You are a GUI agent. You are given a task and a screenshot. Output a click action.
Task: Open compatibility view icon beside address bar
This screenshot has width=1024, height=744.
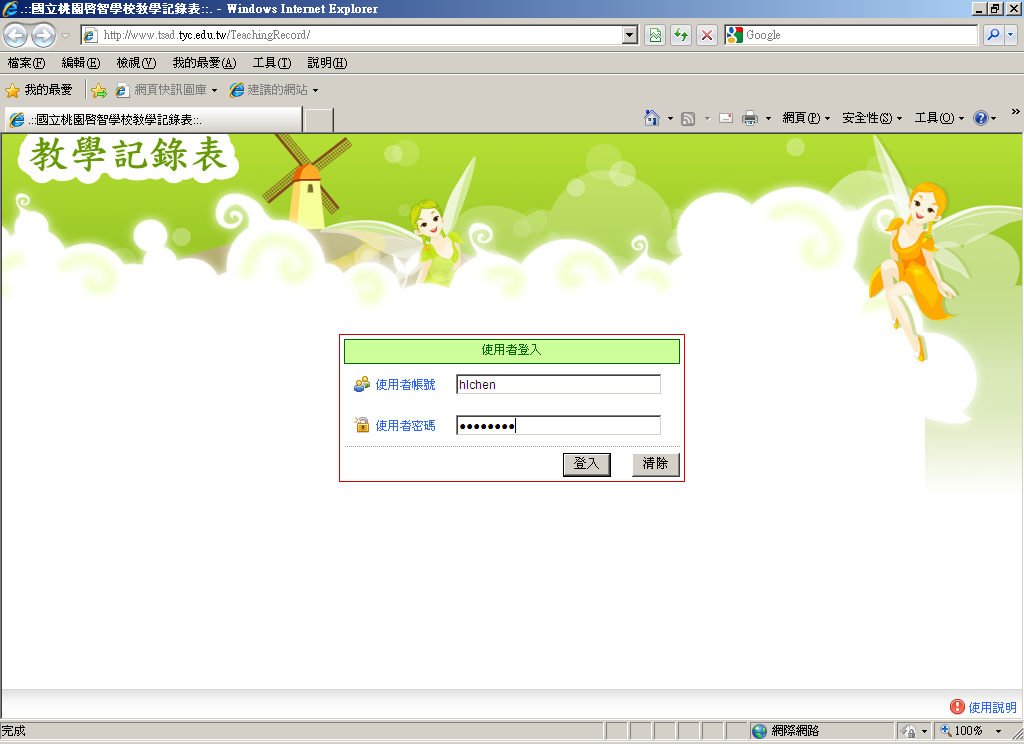point(655,35)
